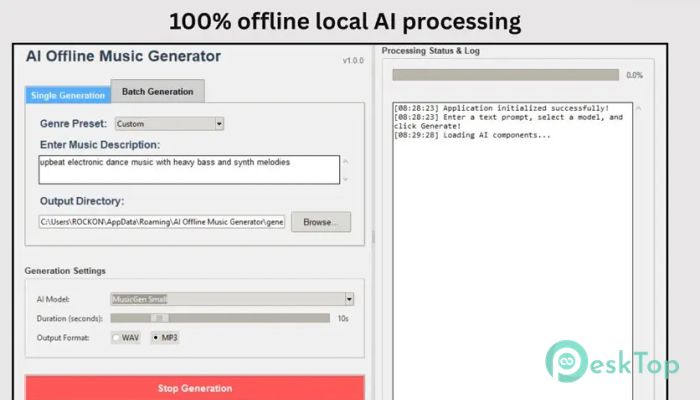Select WAV output format
700x400 pixels.
125,338
